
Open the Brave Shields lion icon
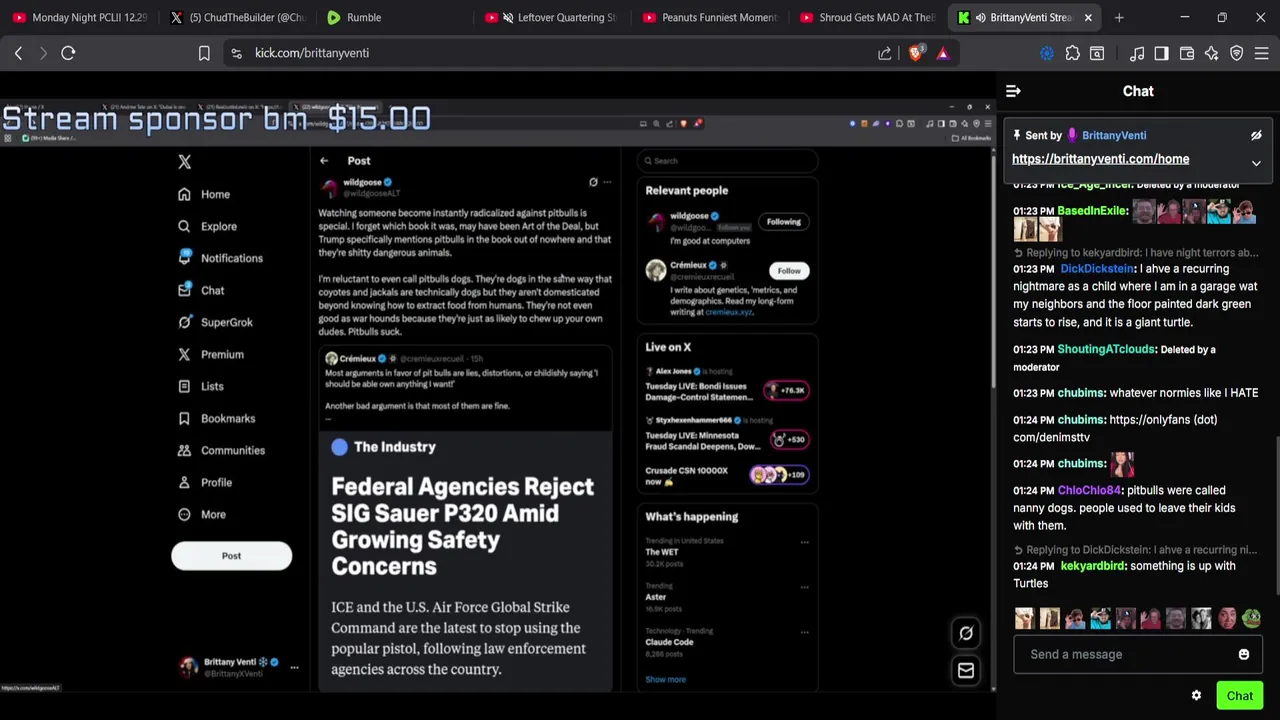915,53
